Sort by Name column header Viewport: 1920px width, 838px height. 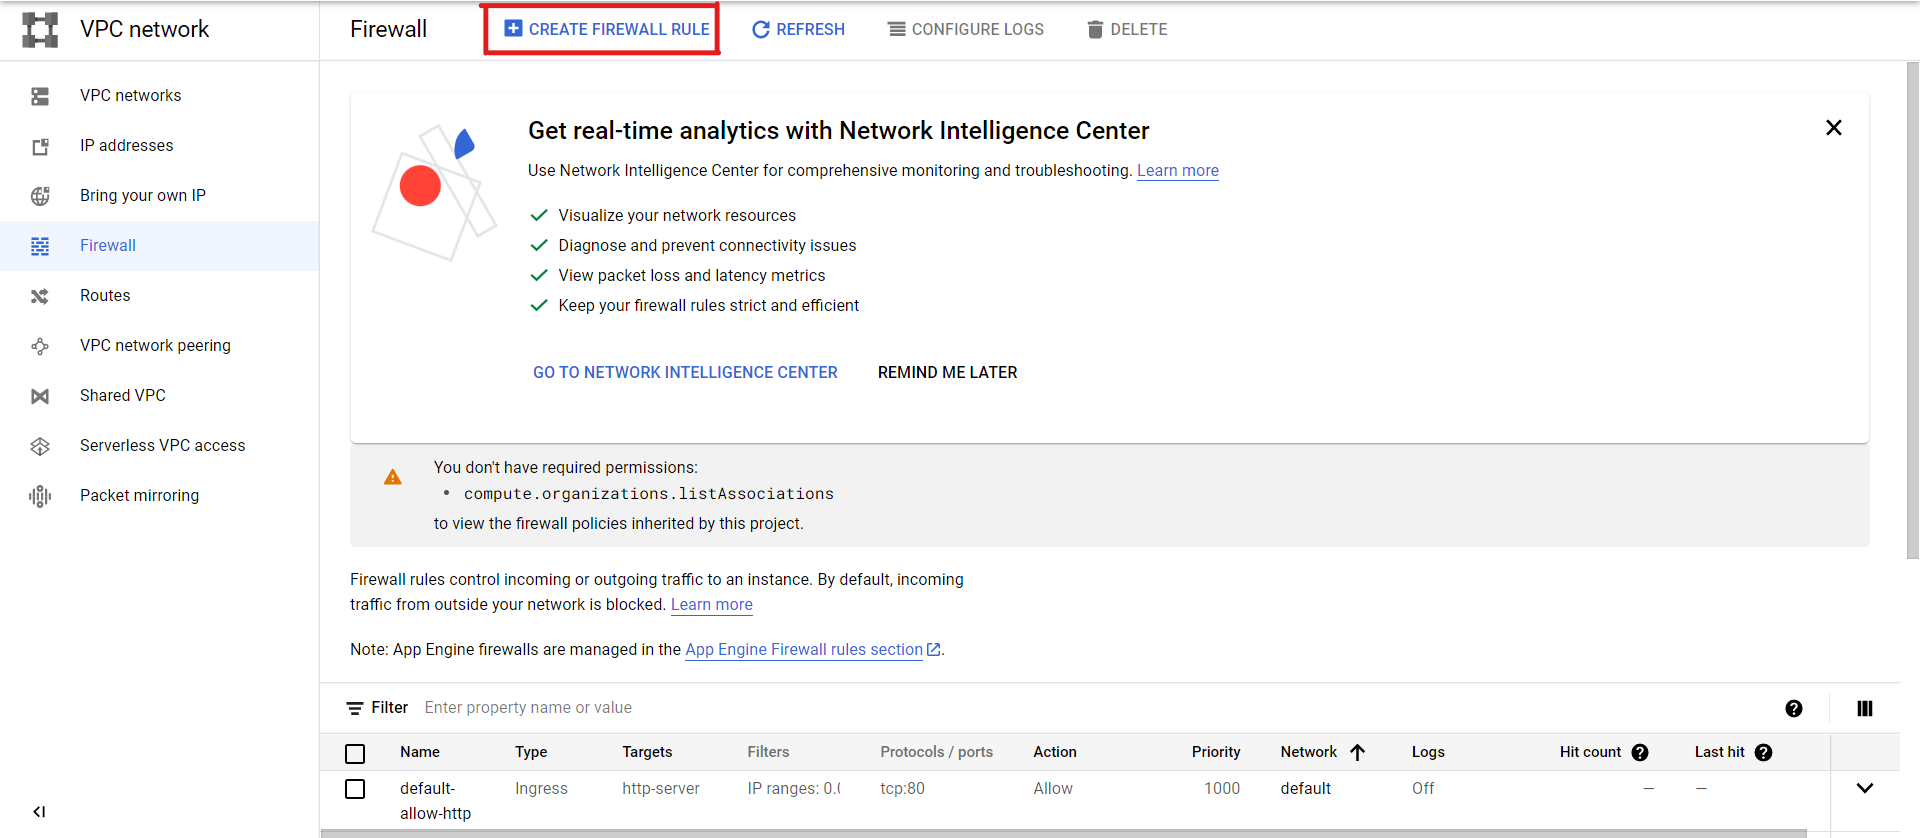[420, 752]
